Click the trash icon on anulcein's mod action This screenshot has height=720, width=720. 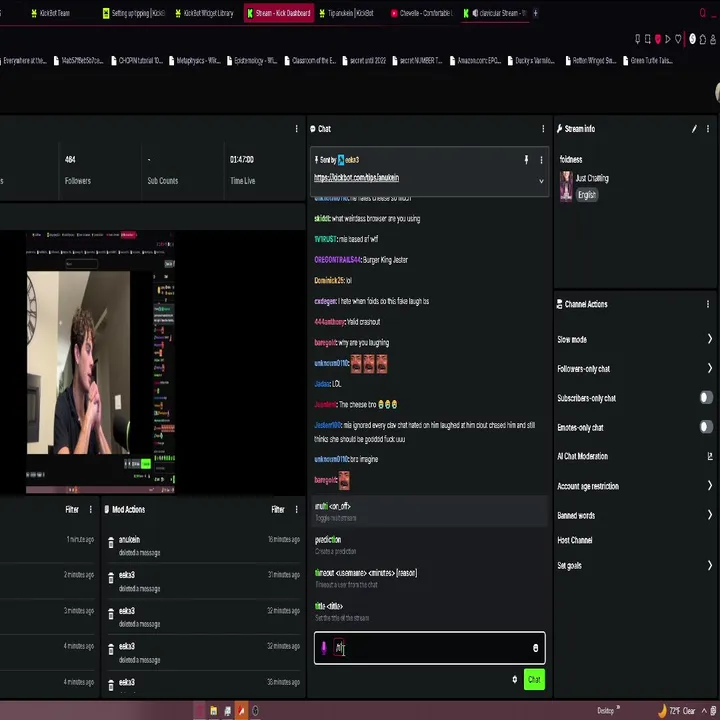coord(111,543)
